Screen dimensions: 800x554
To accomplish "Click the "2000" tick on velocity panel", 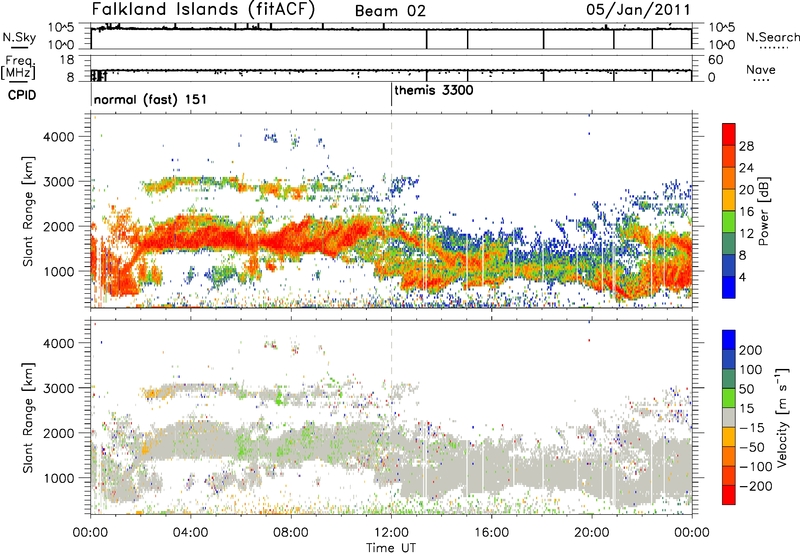I will [59, 433].
